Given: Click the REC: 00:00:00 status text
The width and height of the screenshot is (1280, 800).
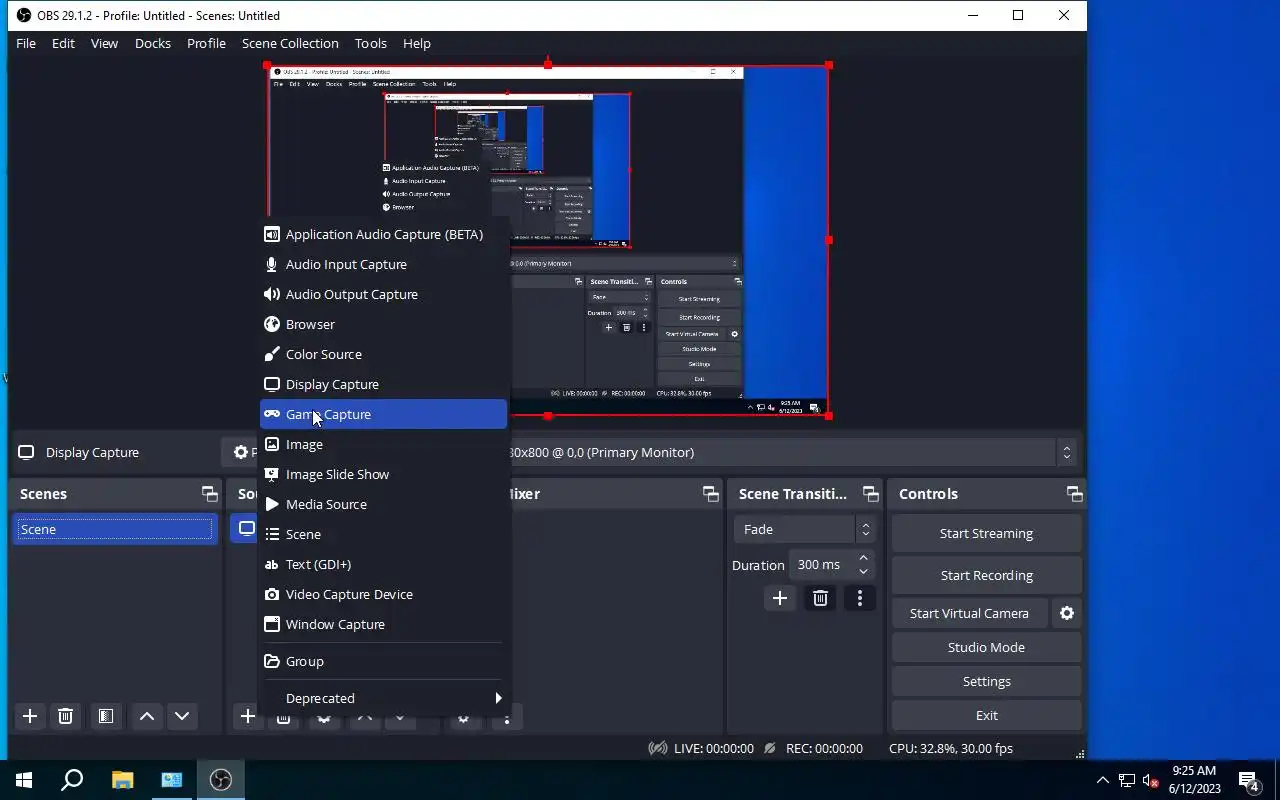Looking at the screenshot, I should point(824,748).
